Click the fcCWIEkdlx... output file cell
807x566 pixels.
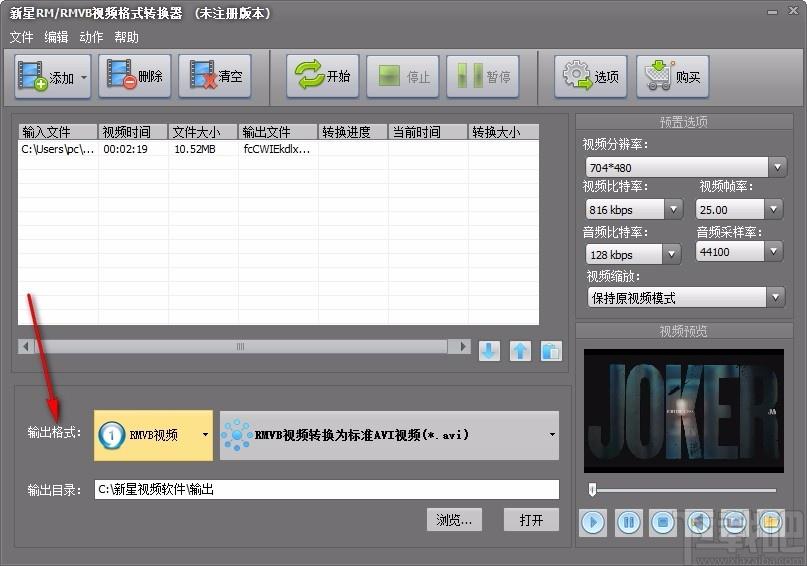(x=277, y=149)
